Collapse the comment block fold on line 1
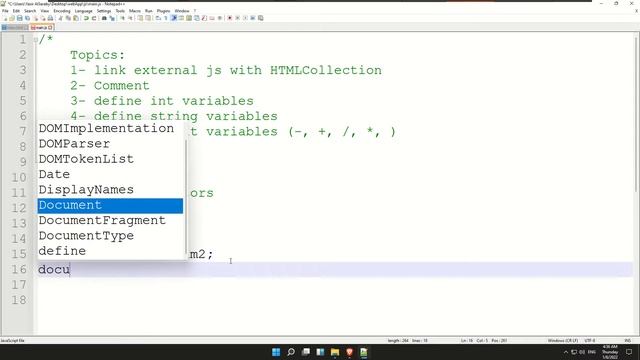 click(x=36, y=40)
